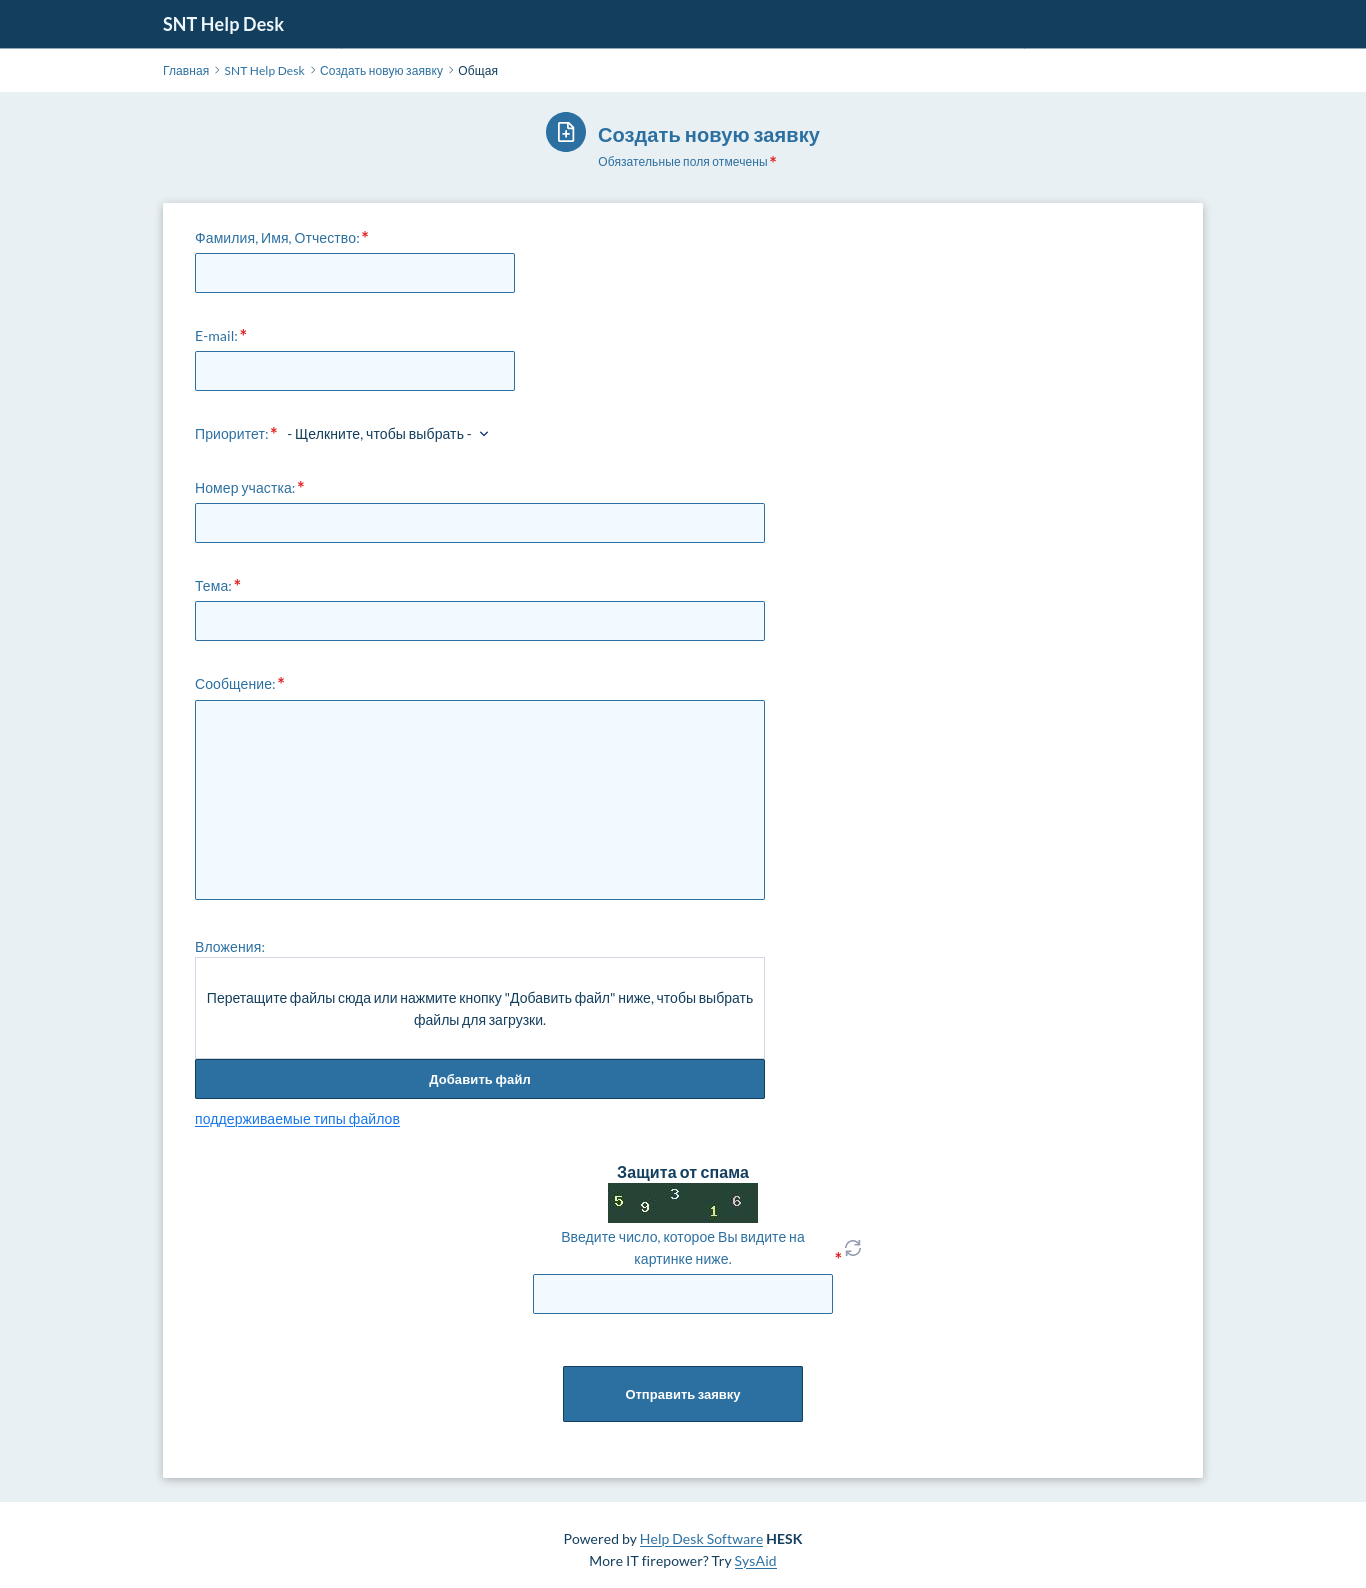Go to Главная breadcrumb link
Screen dimensions: 1366x1588
click(186, 71)
